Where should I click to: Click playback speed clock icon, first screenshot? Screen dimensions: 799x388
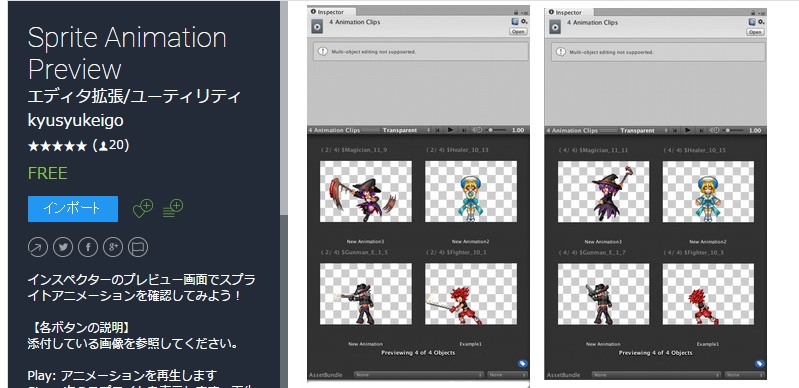[477, 131]
